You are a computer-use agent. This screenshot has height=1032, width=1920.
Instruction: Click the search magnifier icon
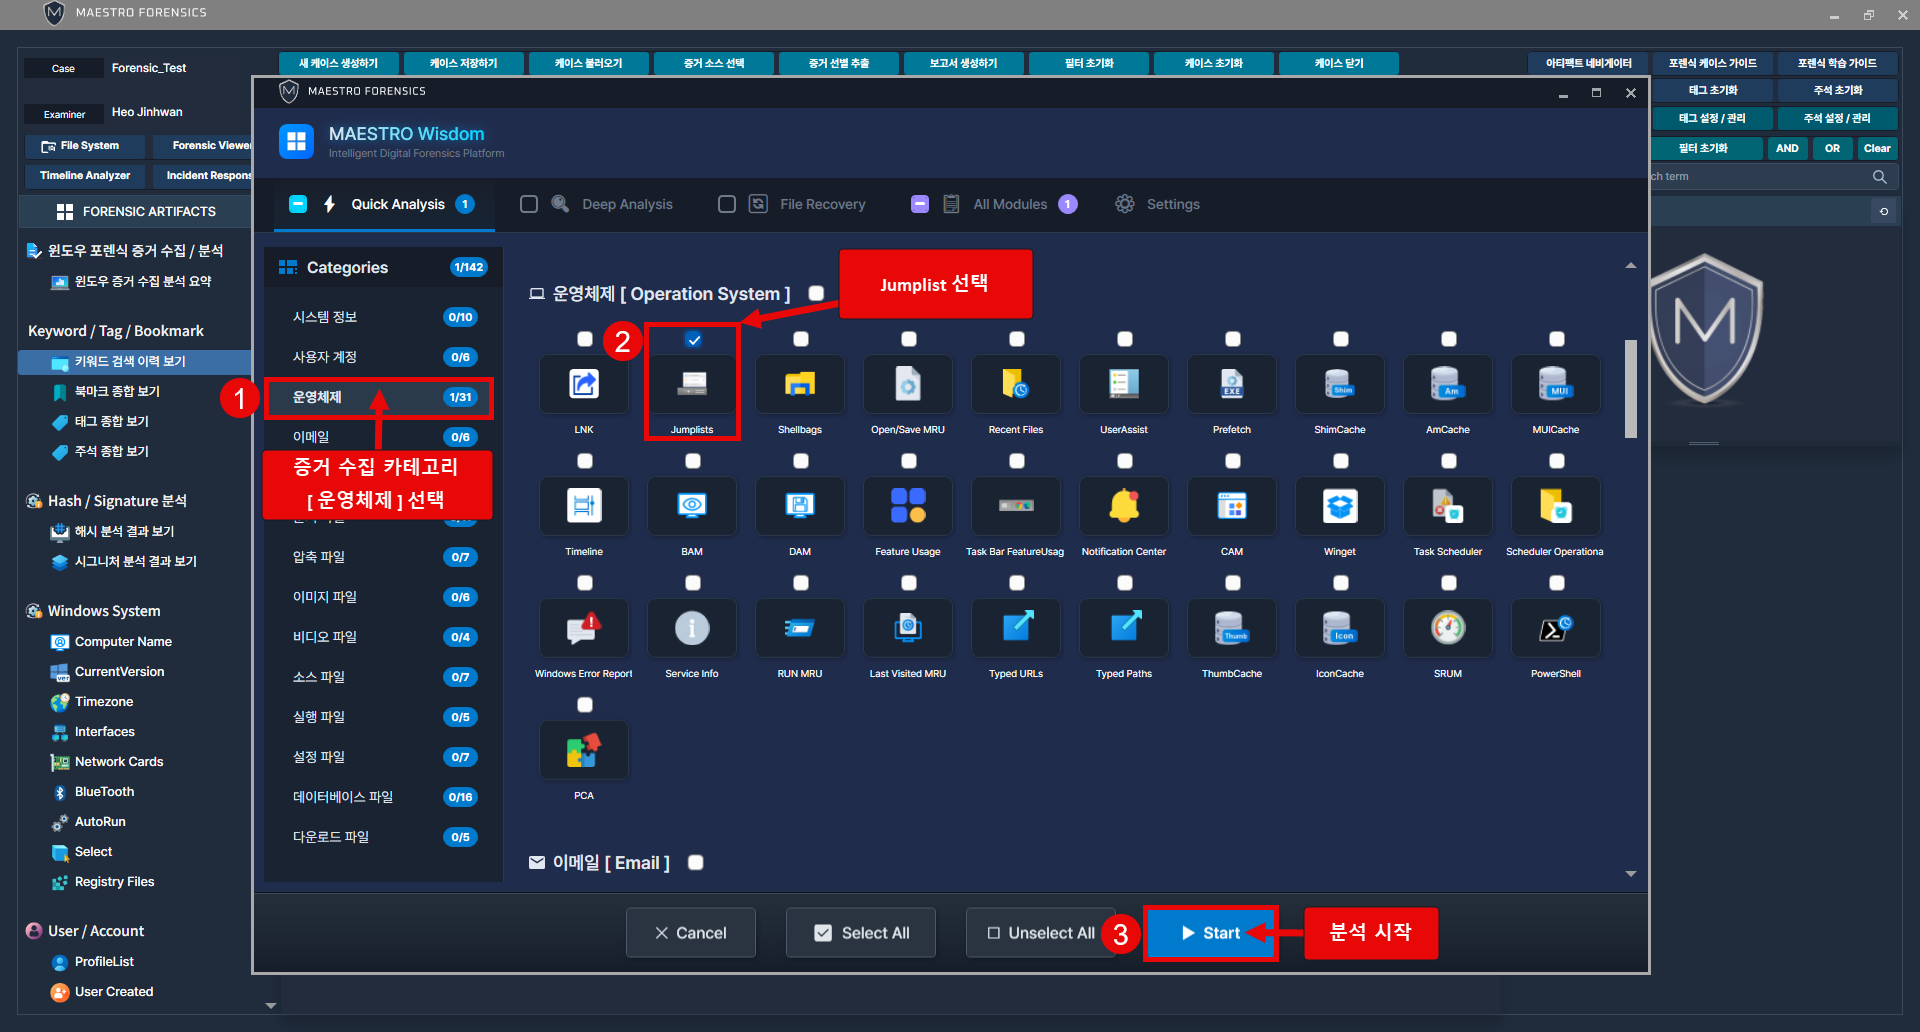pos(1880,176)
